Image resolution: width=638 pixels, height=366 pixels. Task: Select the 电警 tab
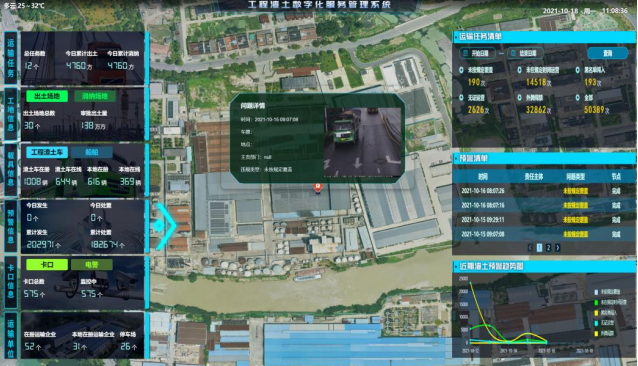pos(92,265)
